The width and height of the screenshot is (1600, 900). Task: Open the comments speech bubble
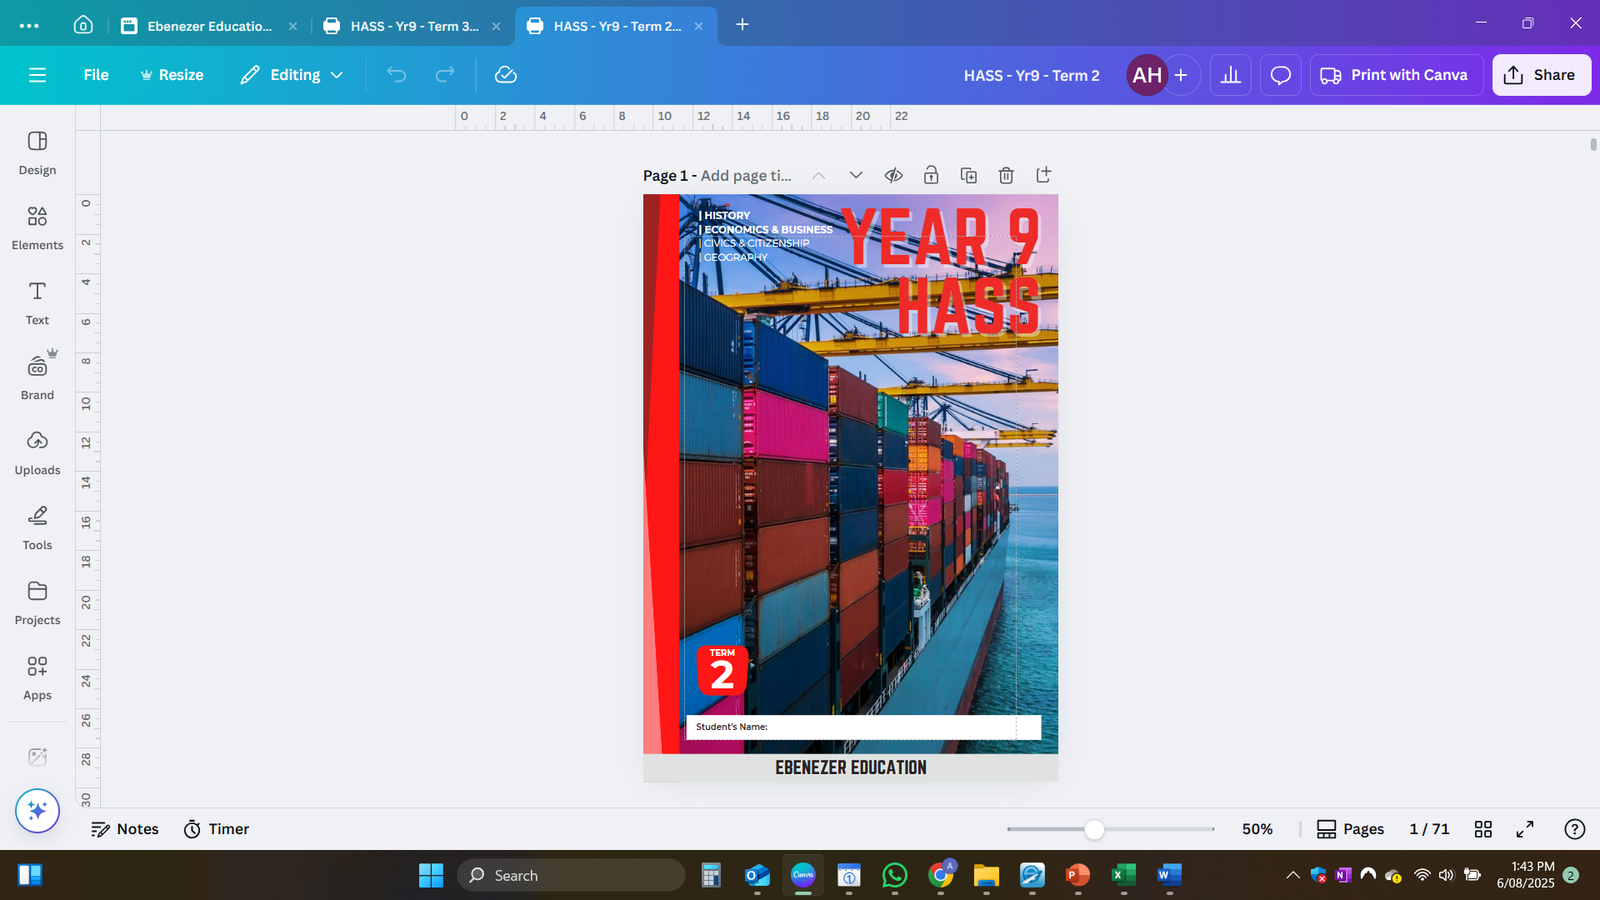pos(1281,75)
